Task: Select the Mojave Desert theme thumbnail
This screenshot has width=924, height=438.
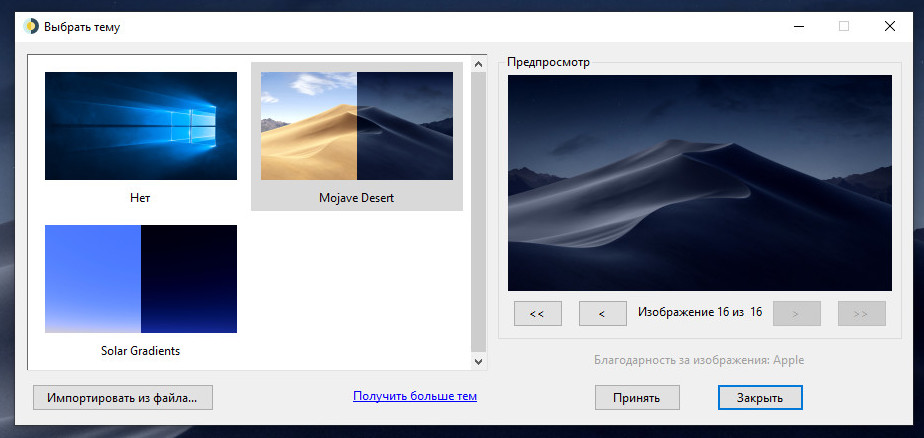Action: point(356,126)
